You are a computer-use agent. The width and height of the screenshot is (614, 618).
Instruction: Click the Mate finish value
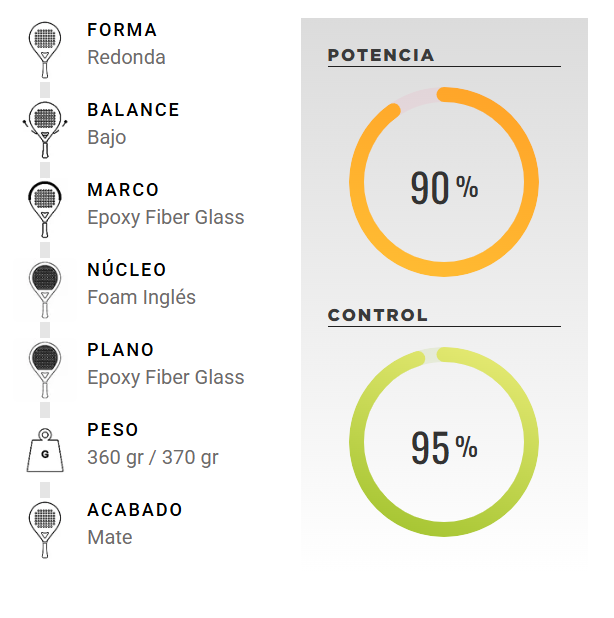(110, 537)
